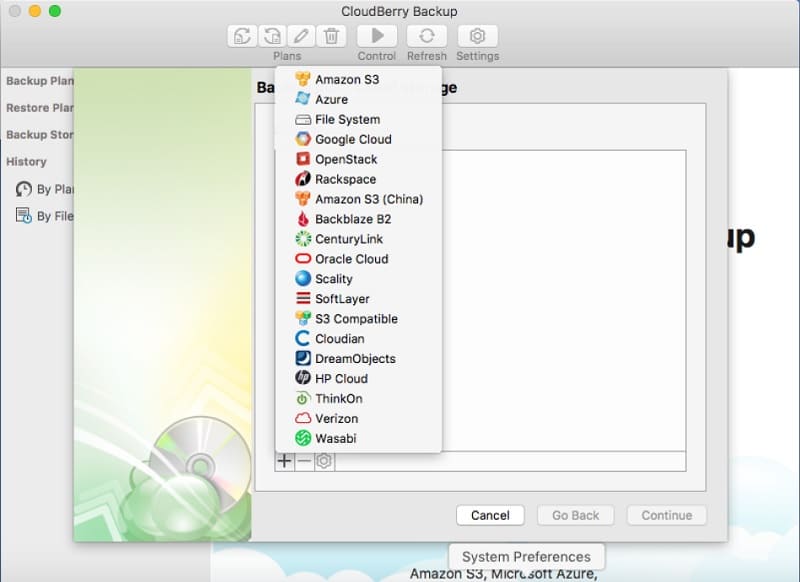Click the Refresh toolbar icon
This screenshot has height=582, width=800.
[427, 36]
